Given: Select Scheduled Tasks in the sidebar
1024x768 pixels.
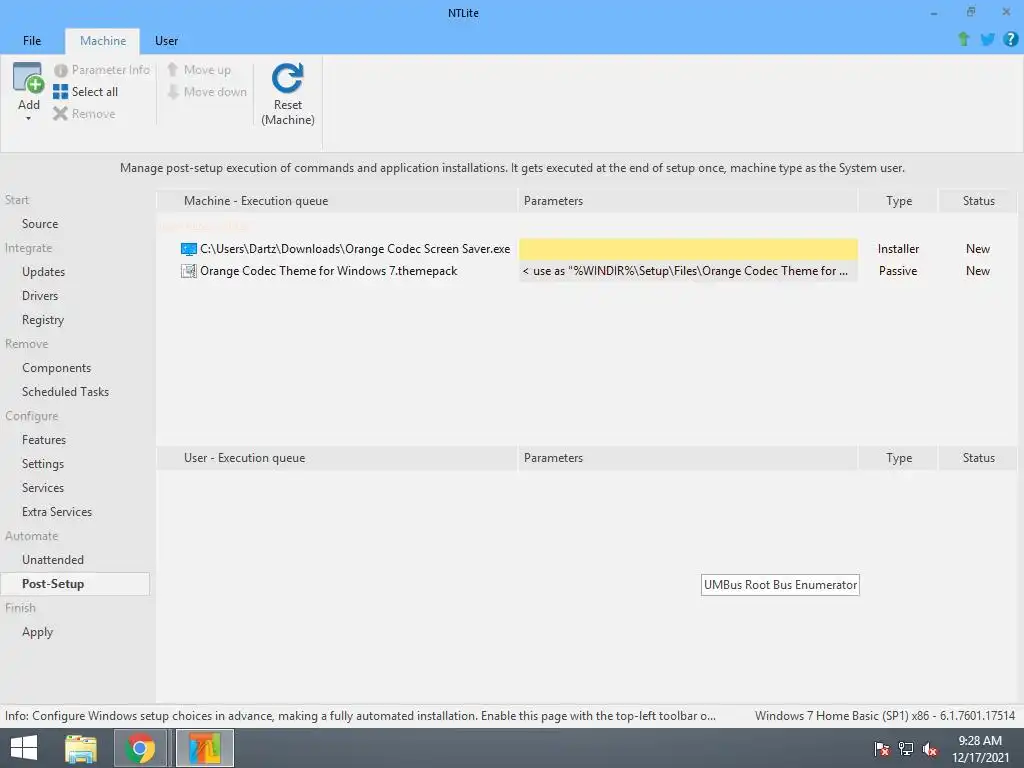Looking at the screenshot, I should [x=65, y=392].
